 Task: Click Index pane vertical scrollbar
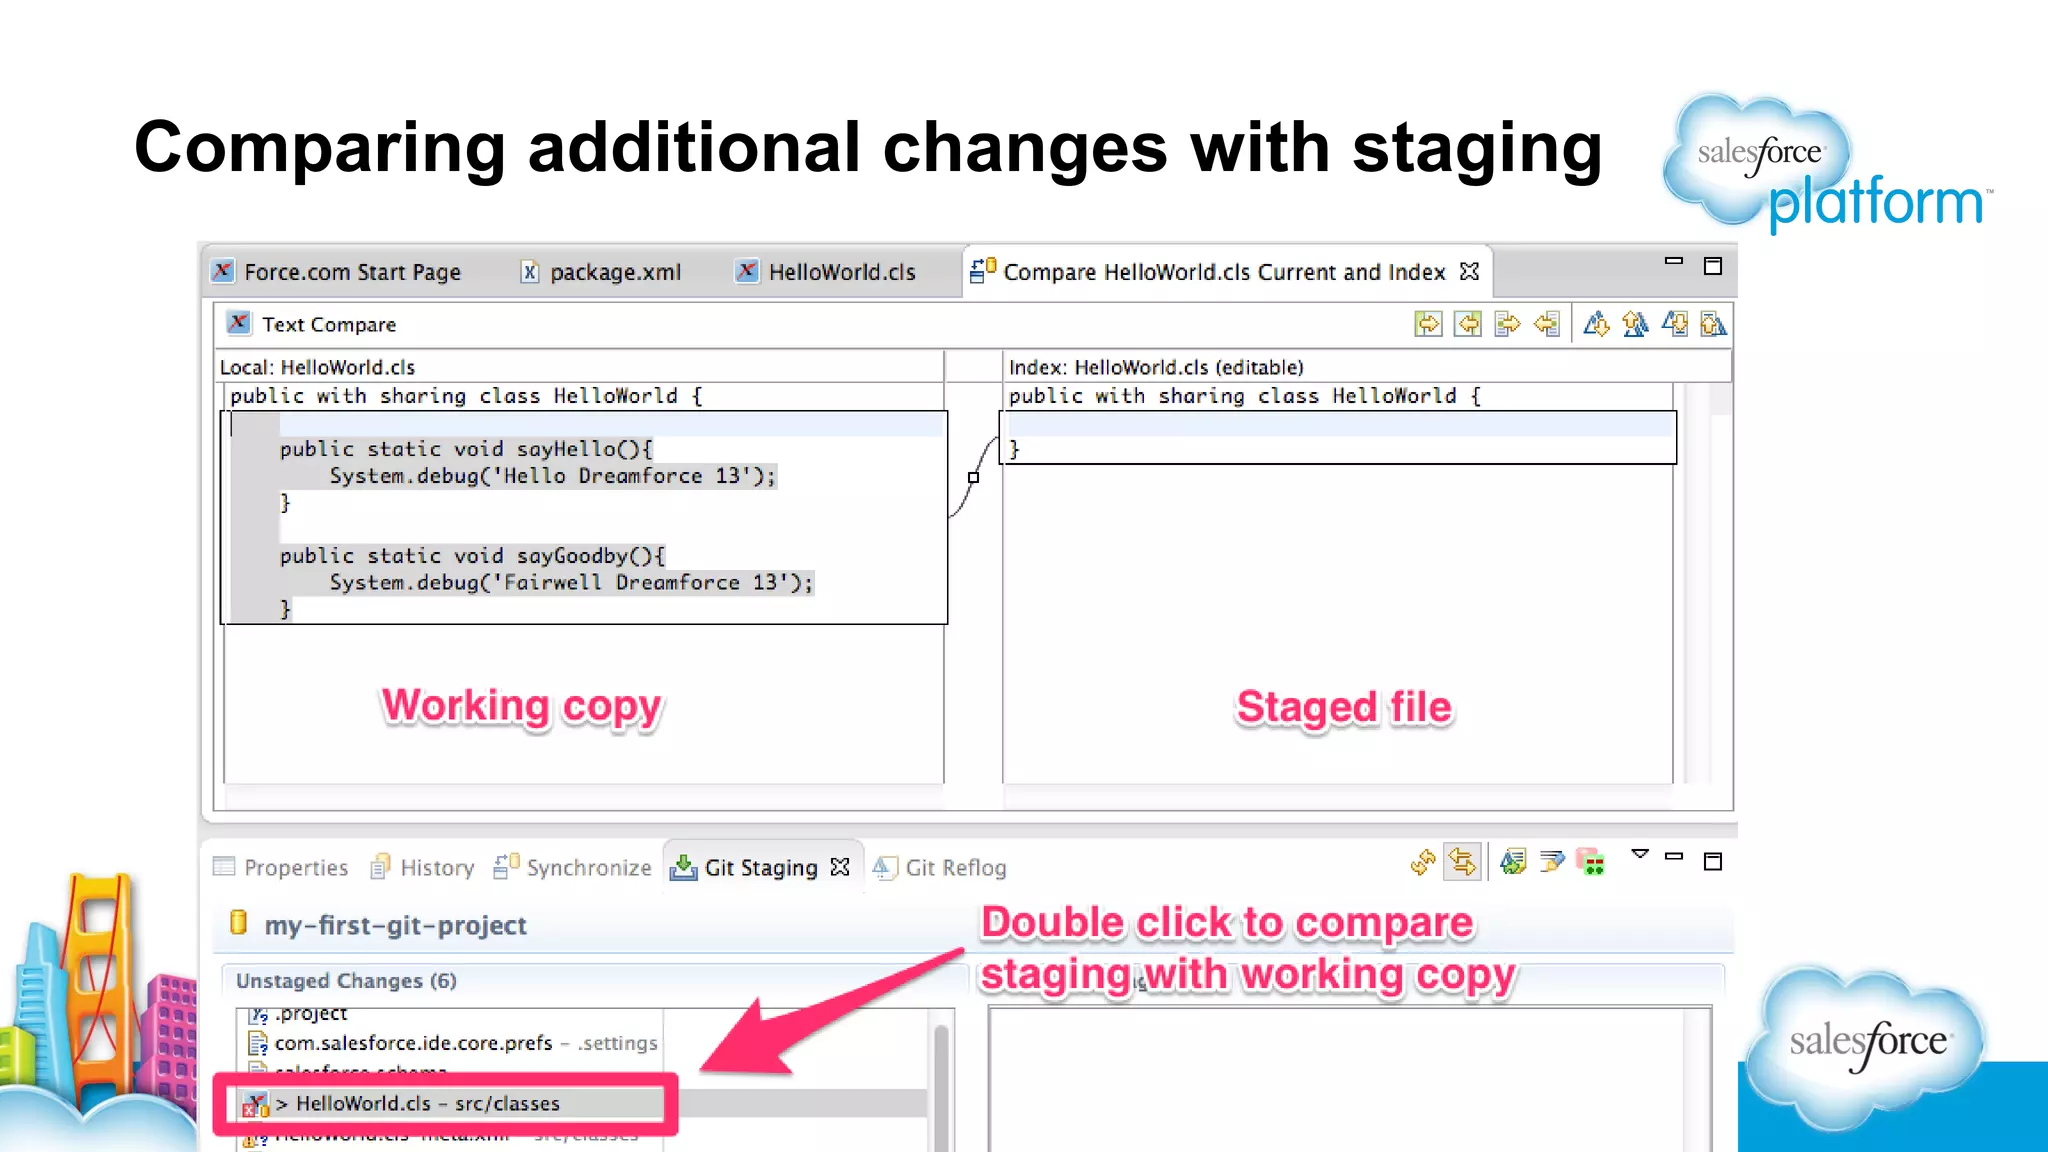point(1696,582)
